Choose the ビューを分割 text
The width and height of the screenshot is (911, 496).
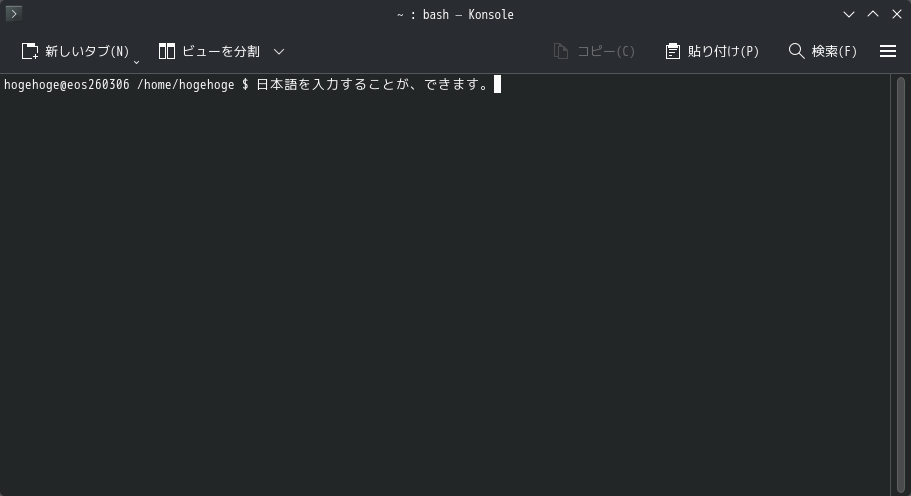pyautogui.click(x=221, y=51)
